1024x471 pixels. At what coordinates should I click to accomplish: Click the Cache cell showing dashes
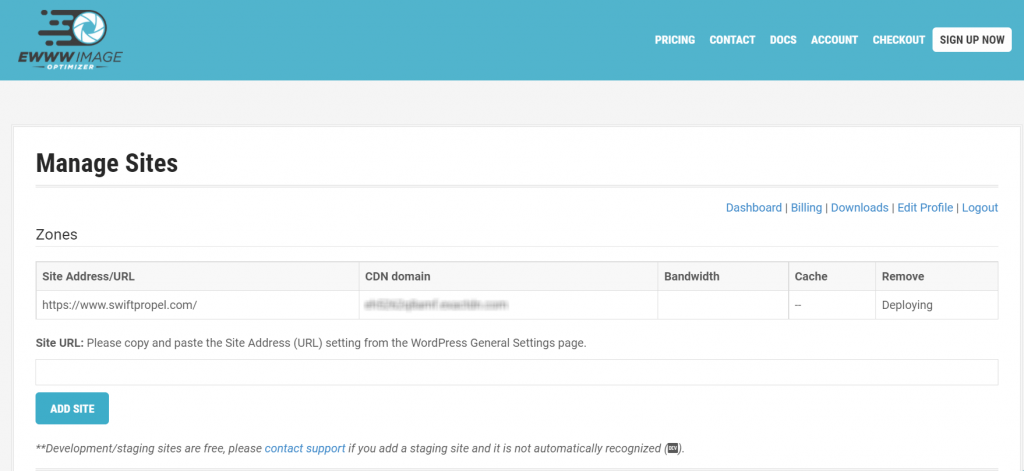(832, 305)
